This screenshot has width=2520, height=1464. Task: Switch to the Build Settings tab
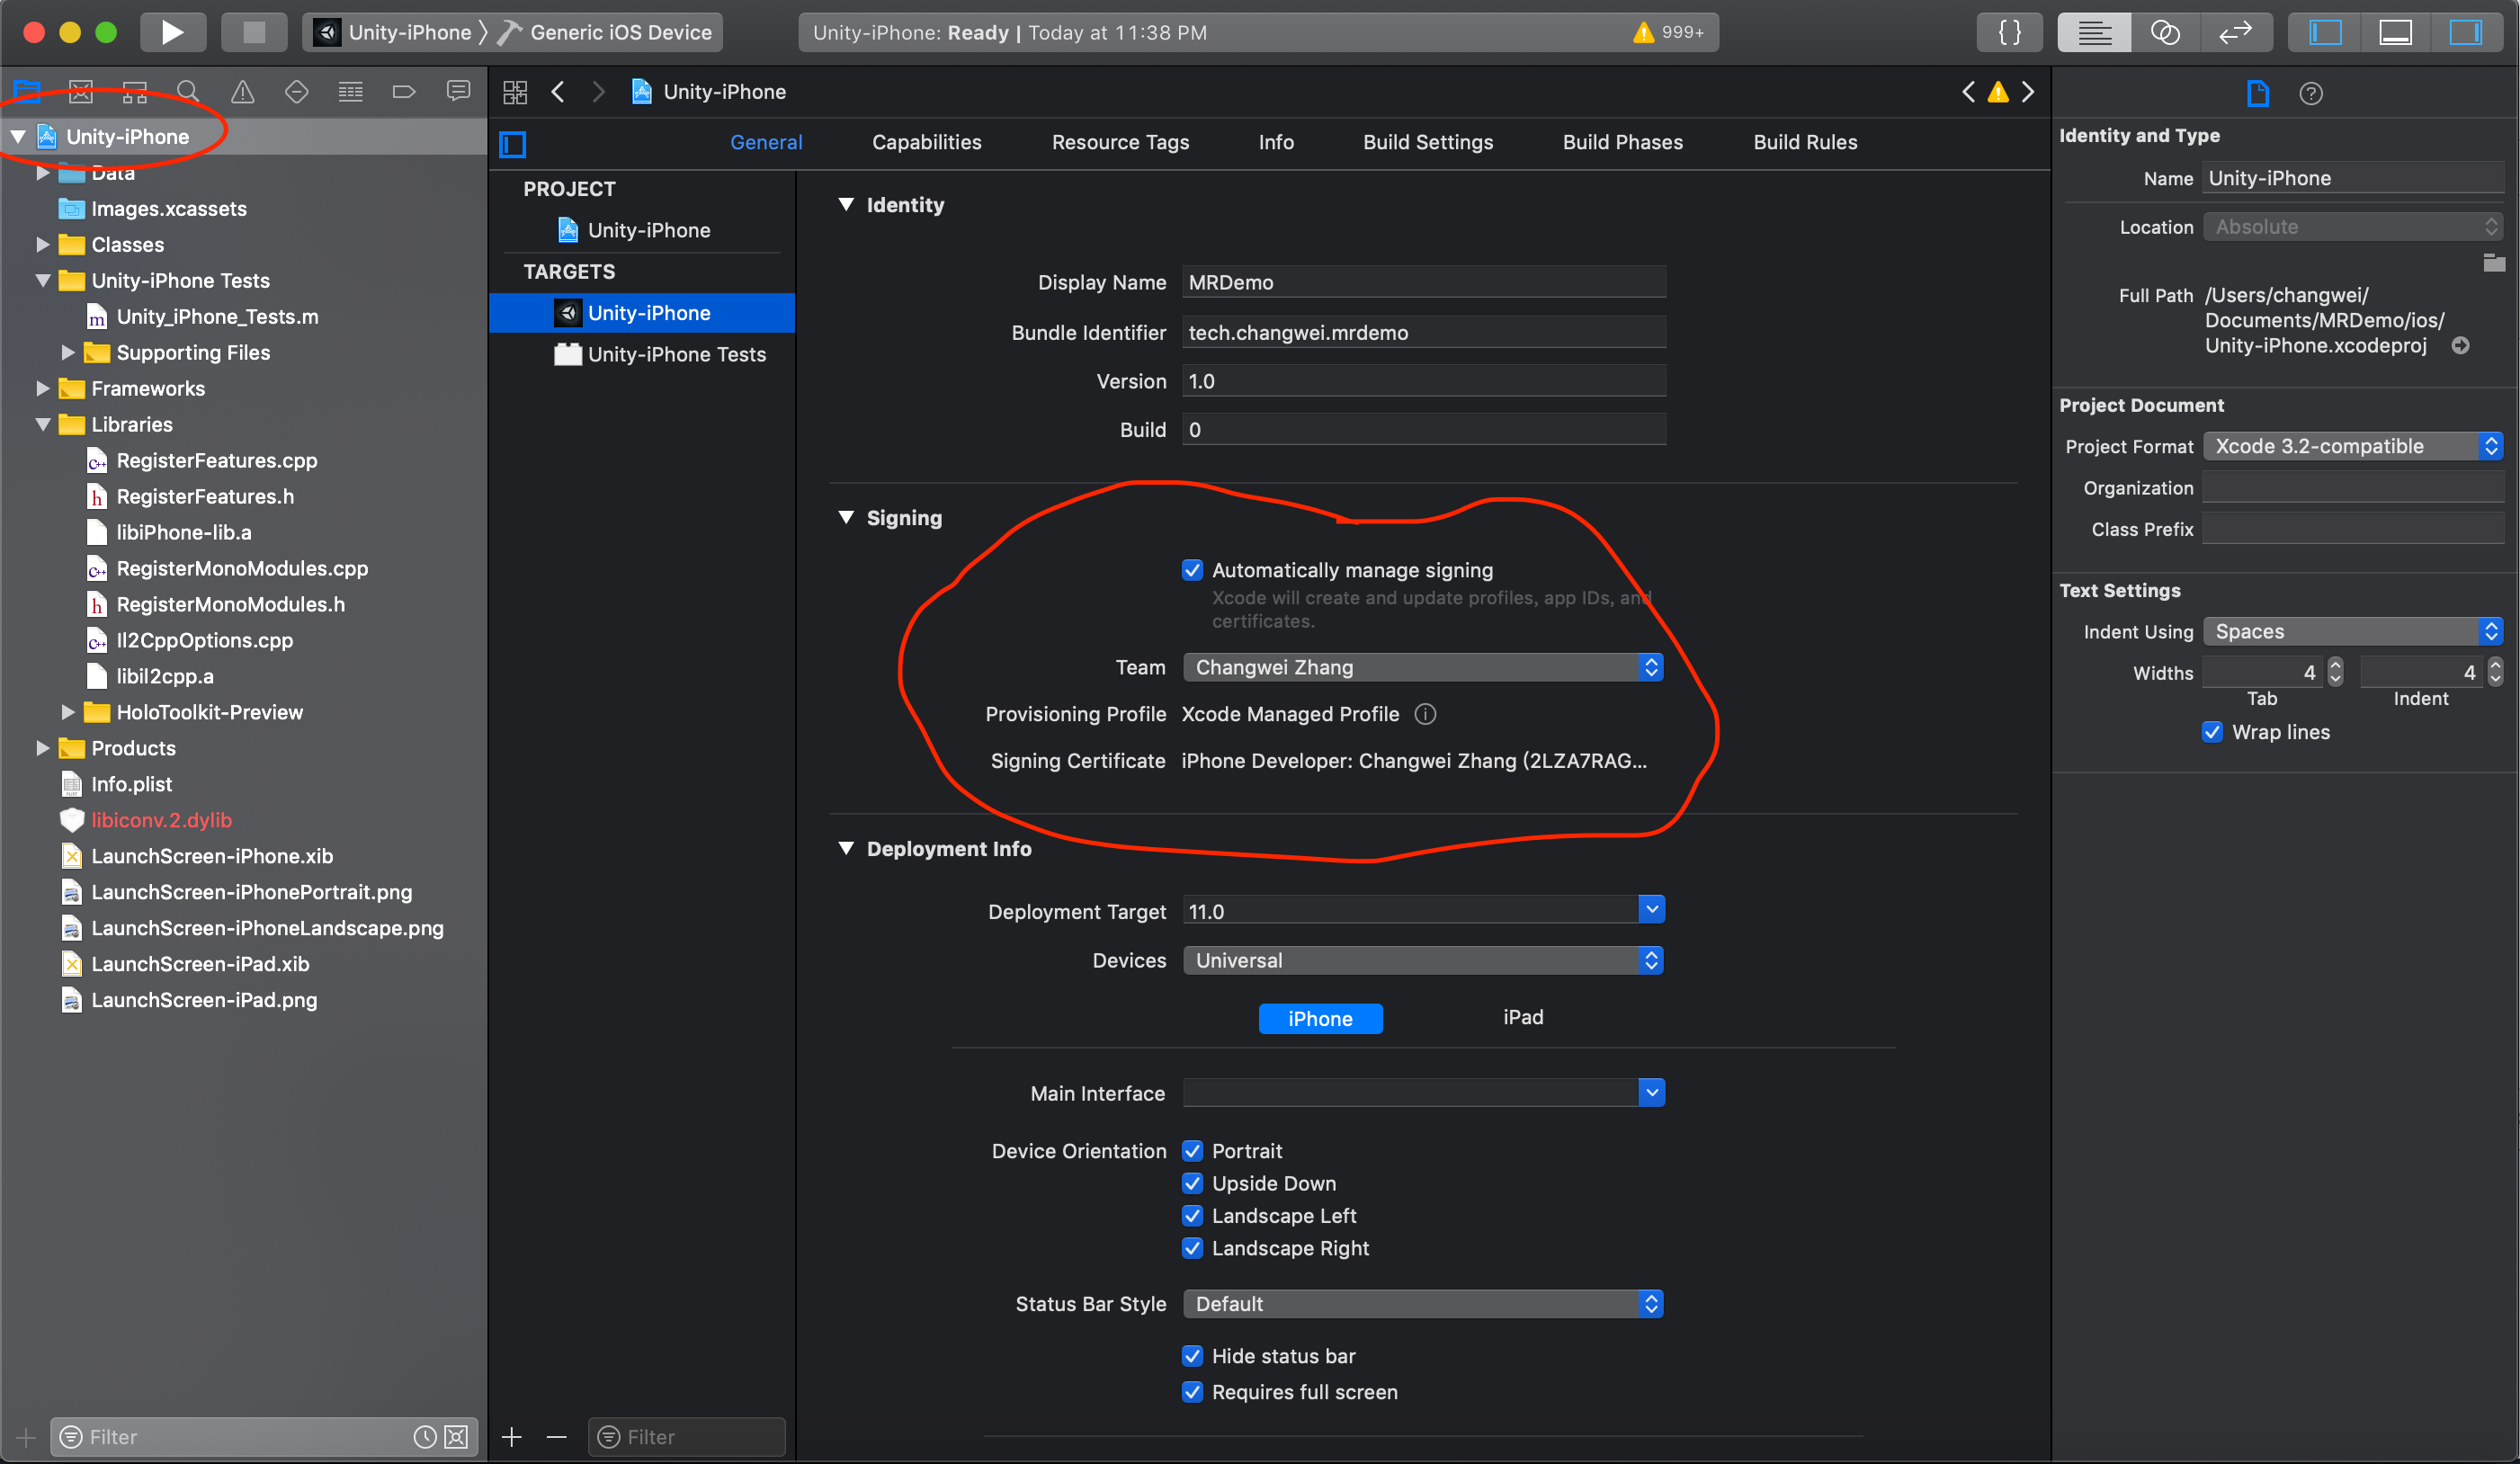1428,143
